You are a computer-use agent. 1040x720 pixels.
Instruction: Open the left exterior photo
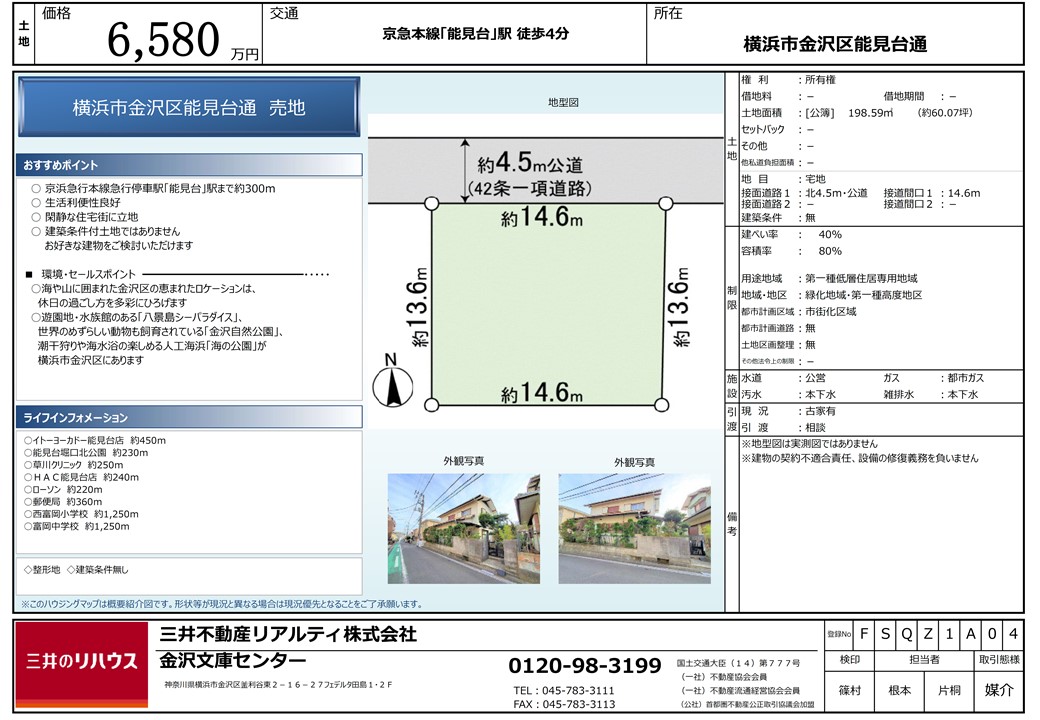[x=464, y=528]
